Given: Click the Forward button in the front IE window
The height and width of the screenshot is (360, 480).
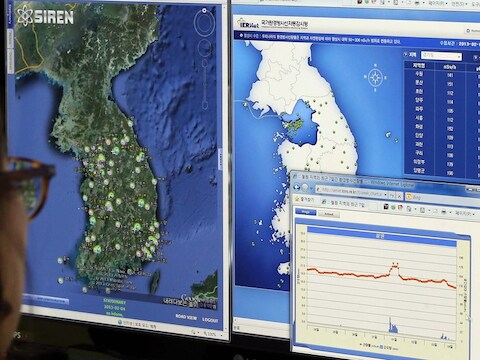Looking at the screenshot, I should [x=305, y=188].
